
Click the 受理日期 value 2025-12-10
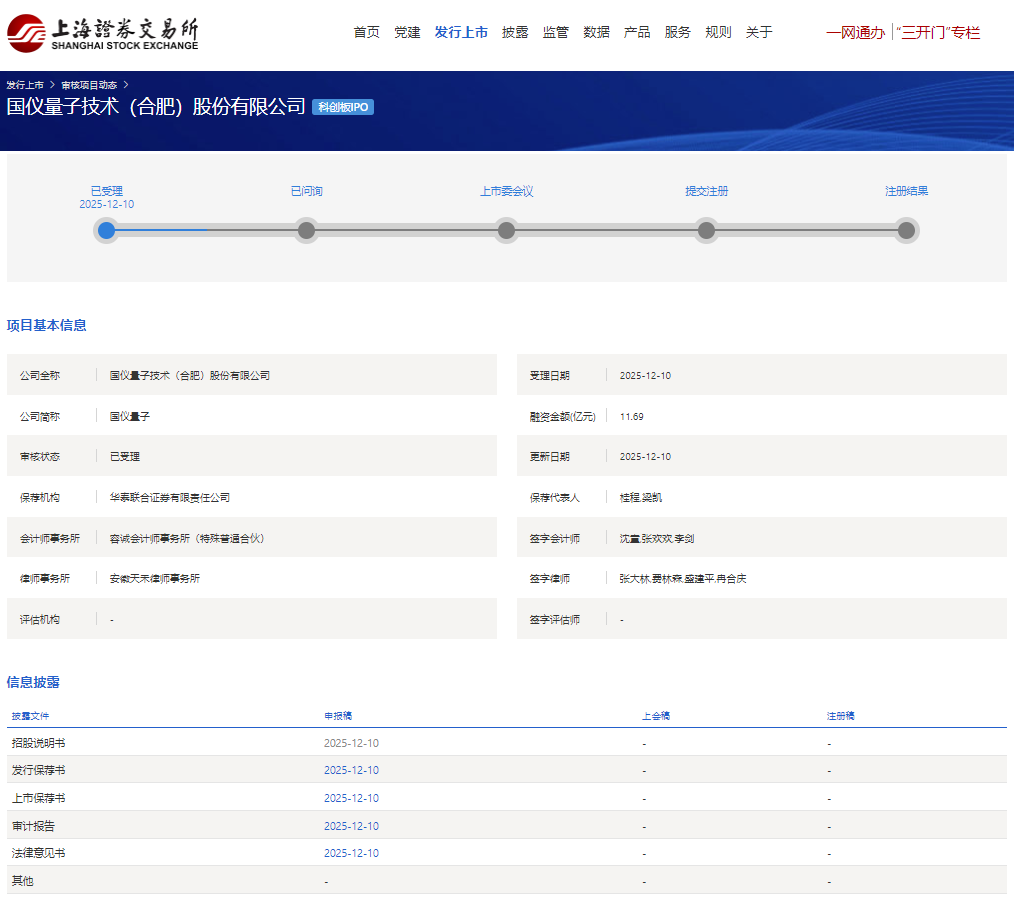point(645,376)
